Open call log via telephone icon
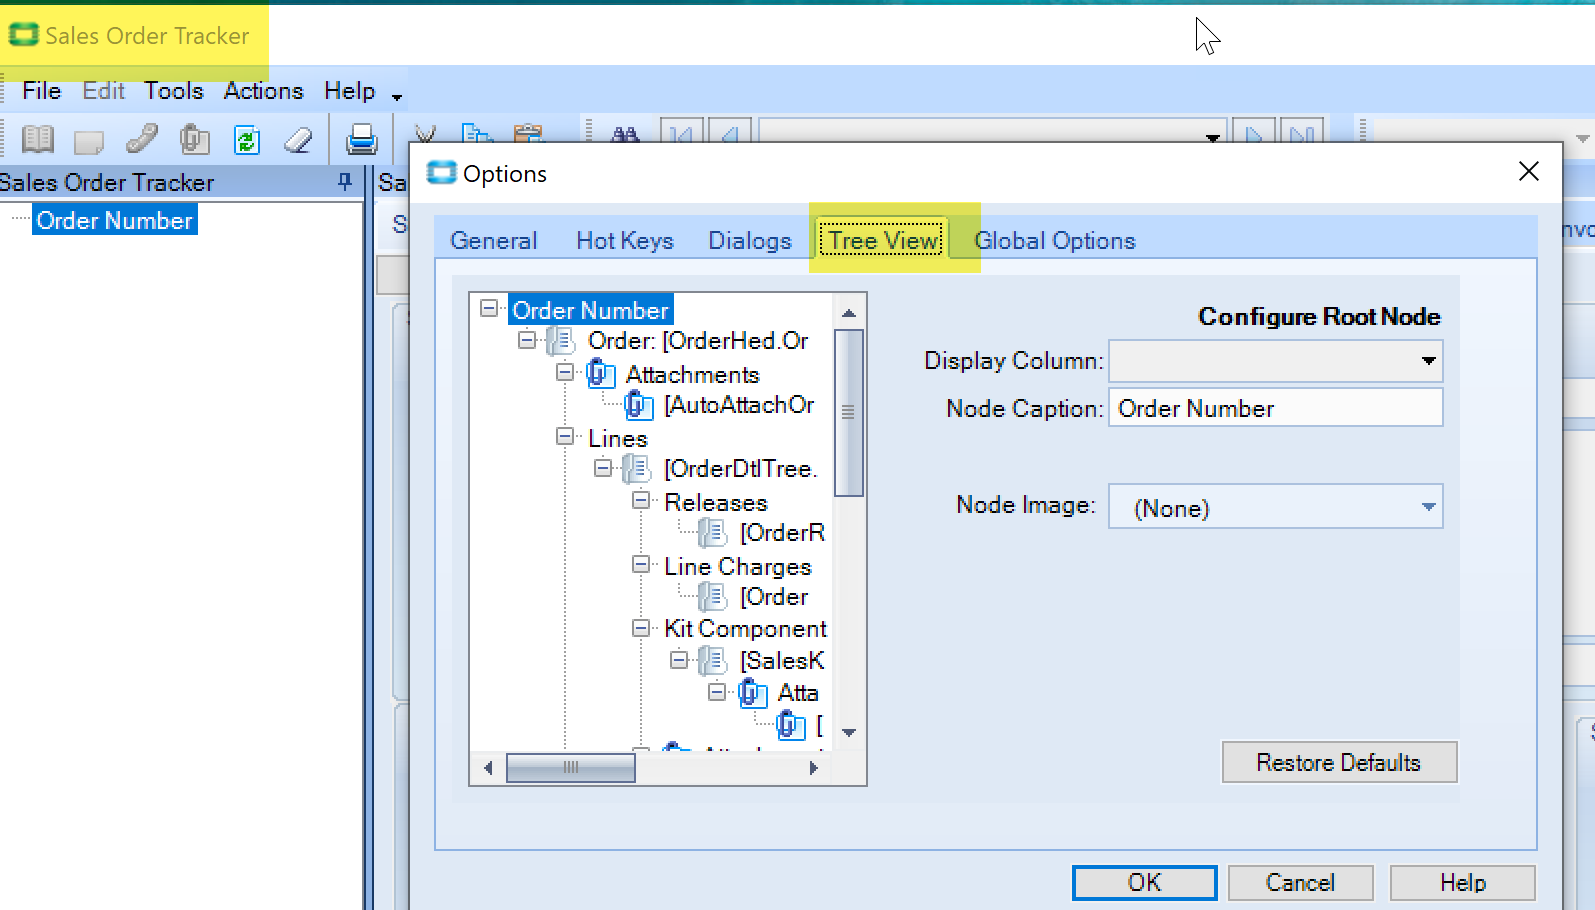 click(142, 139)
